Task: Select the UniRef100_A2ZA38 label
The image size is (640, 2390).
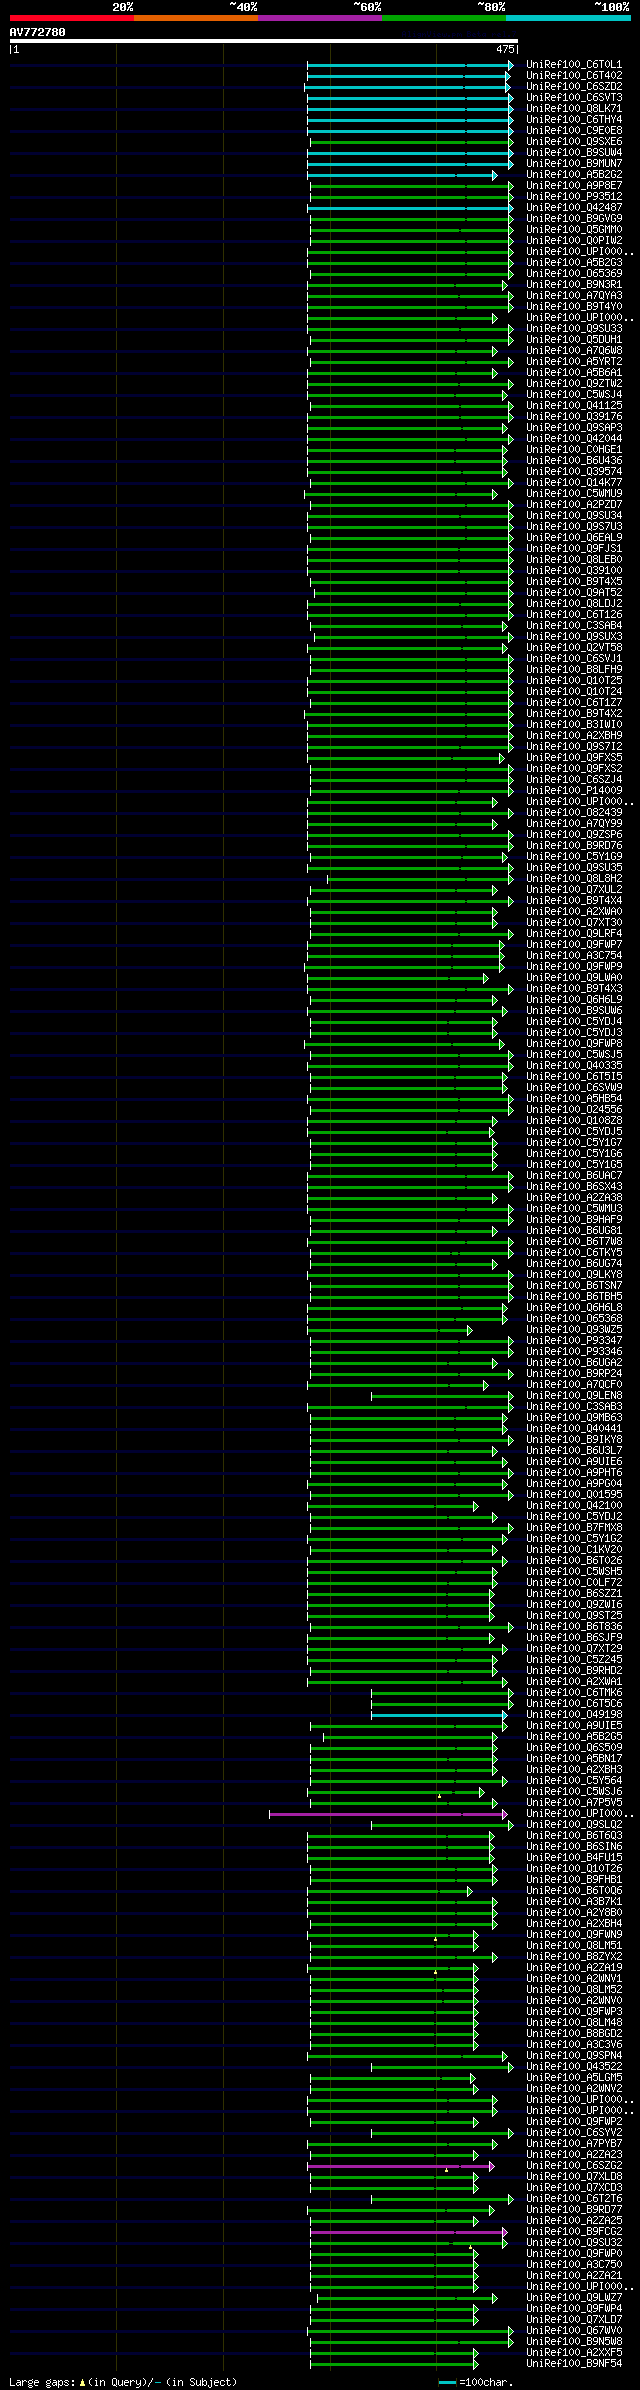Action: point(574,1197)
